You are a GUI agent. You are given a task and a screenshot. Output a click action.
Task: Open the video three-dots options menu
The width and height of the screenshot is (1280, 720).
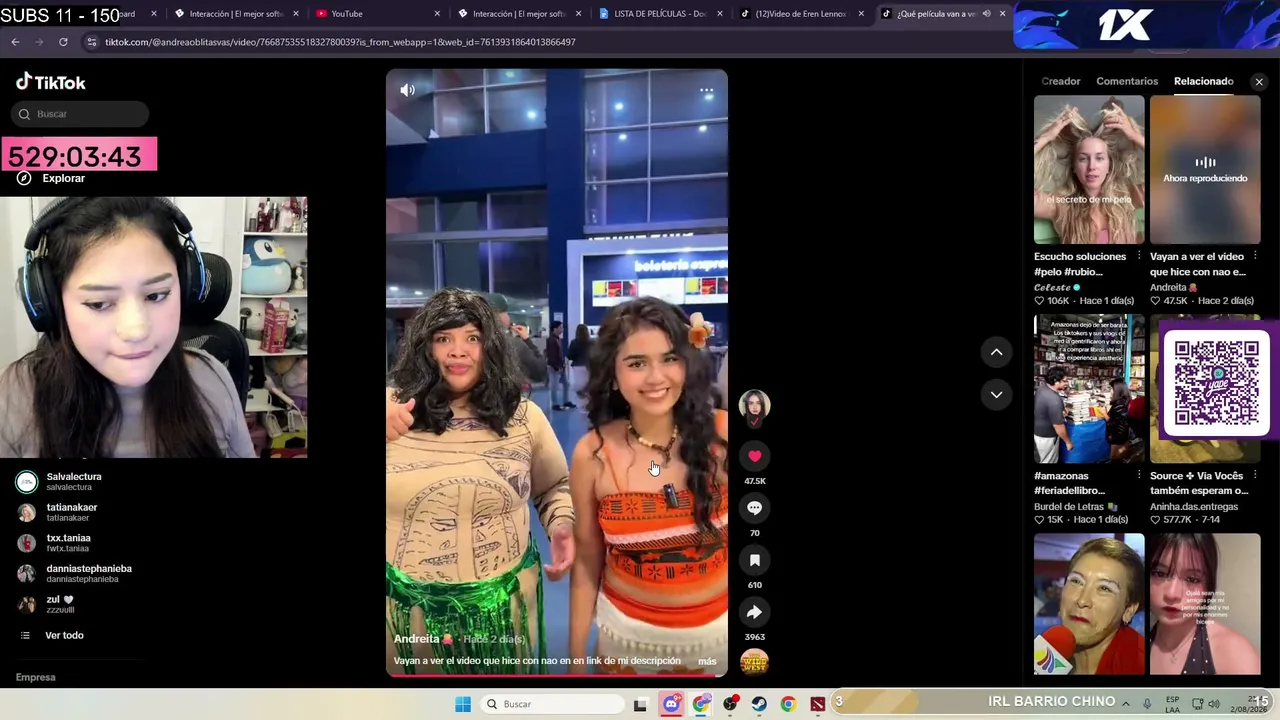706,90
